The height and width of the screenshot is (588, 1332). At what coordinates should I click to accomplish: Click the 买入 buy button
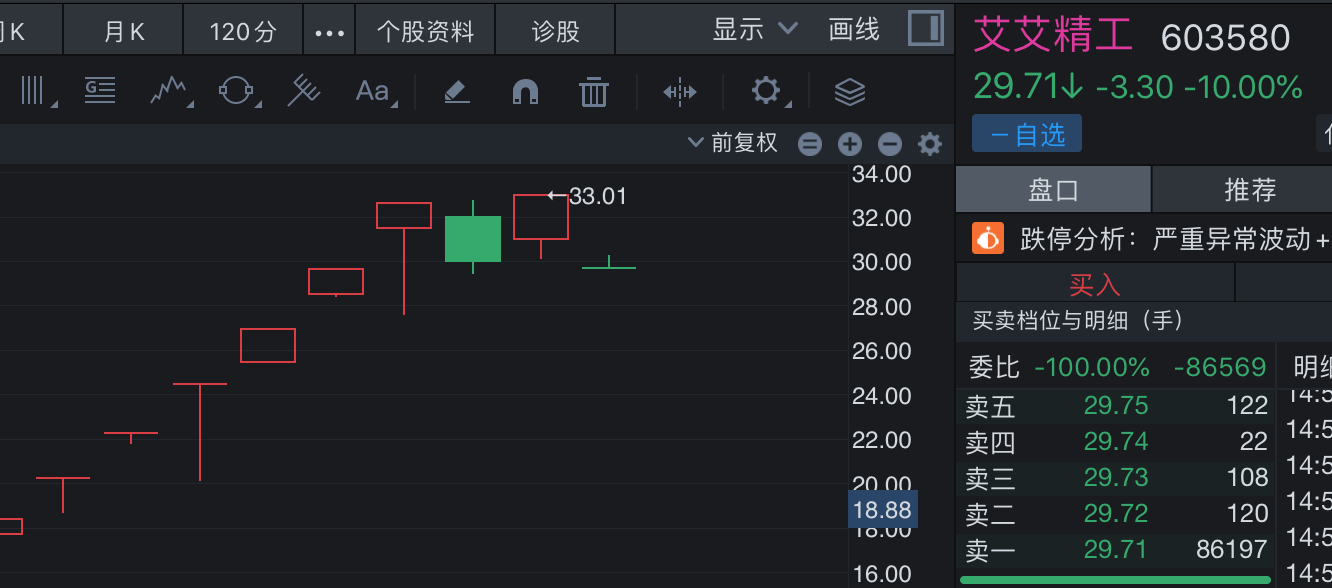(1095, 285)
